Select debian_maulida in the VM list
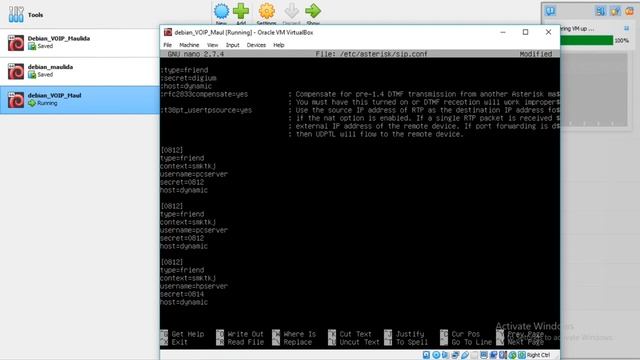 click(80, 71)
